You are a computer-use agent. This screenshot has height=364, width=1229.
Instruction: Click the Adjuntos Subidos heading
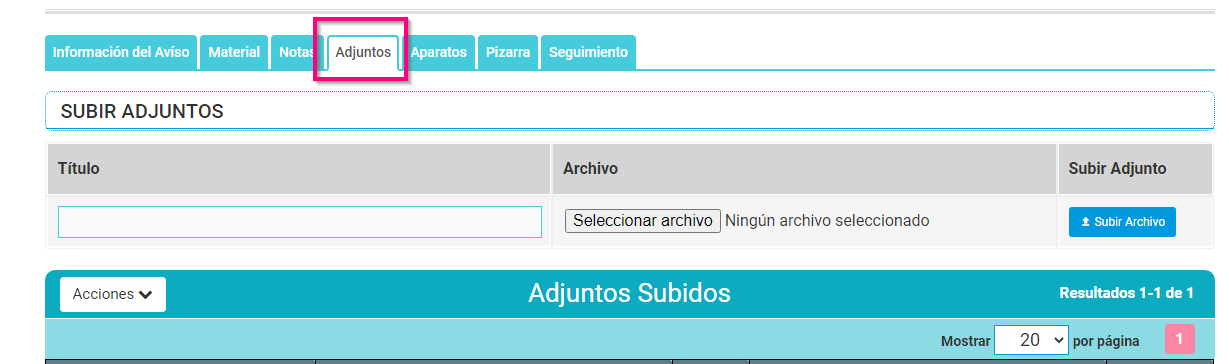pyautogui.click(x=629, y=293)
